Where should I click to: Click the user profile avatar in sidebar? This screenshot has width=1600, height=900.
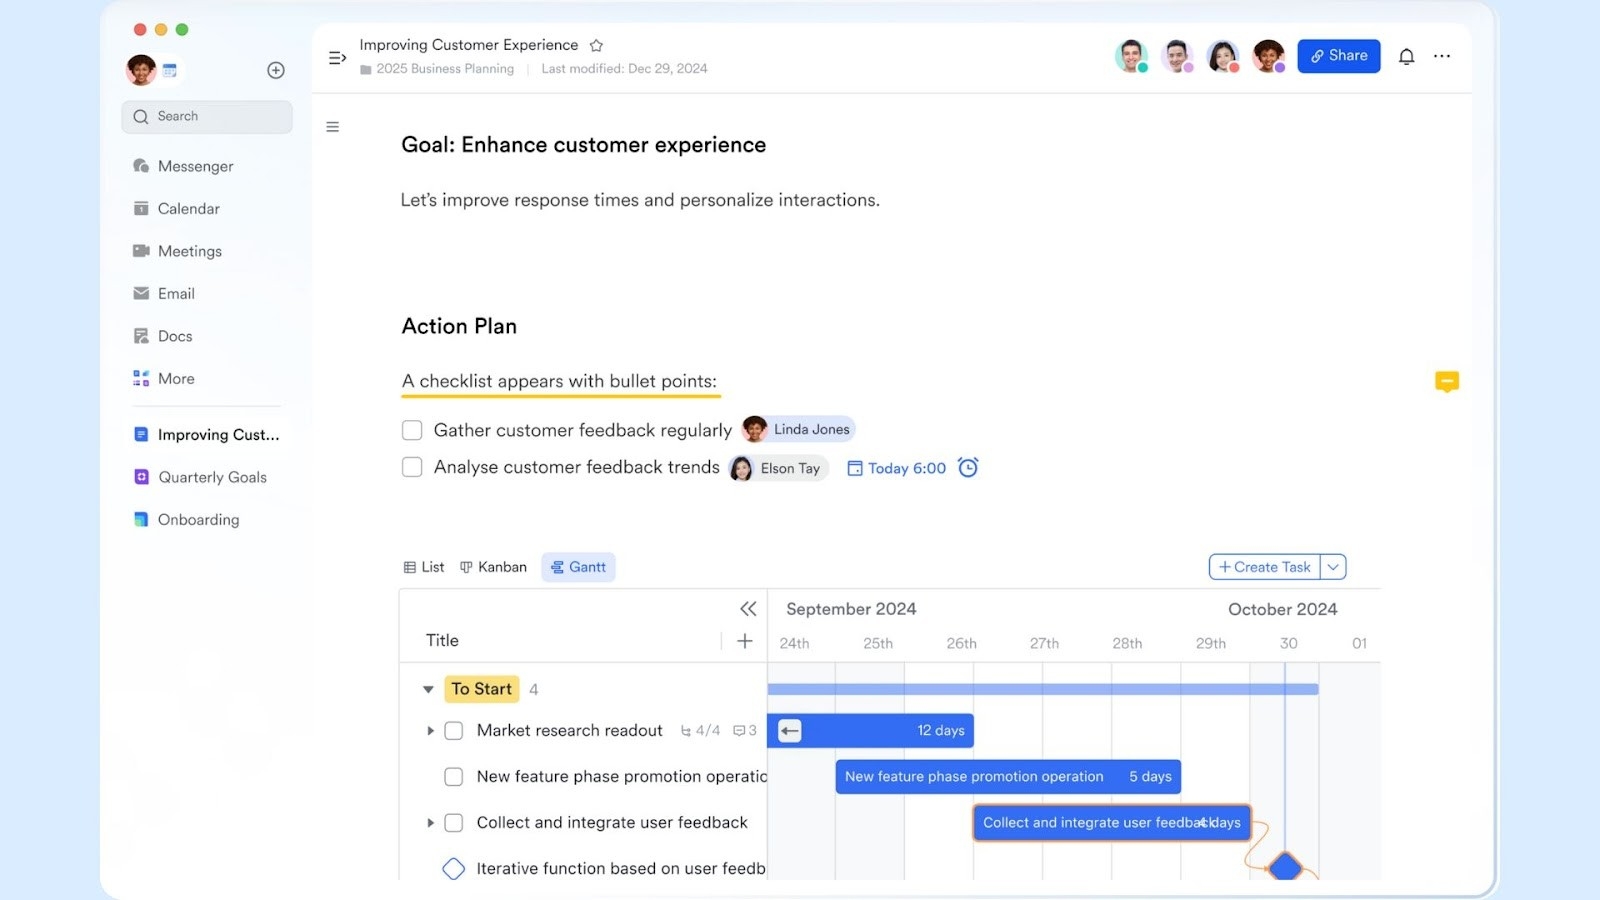click(x=141, y=70)
